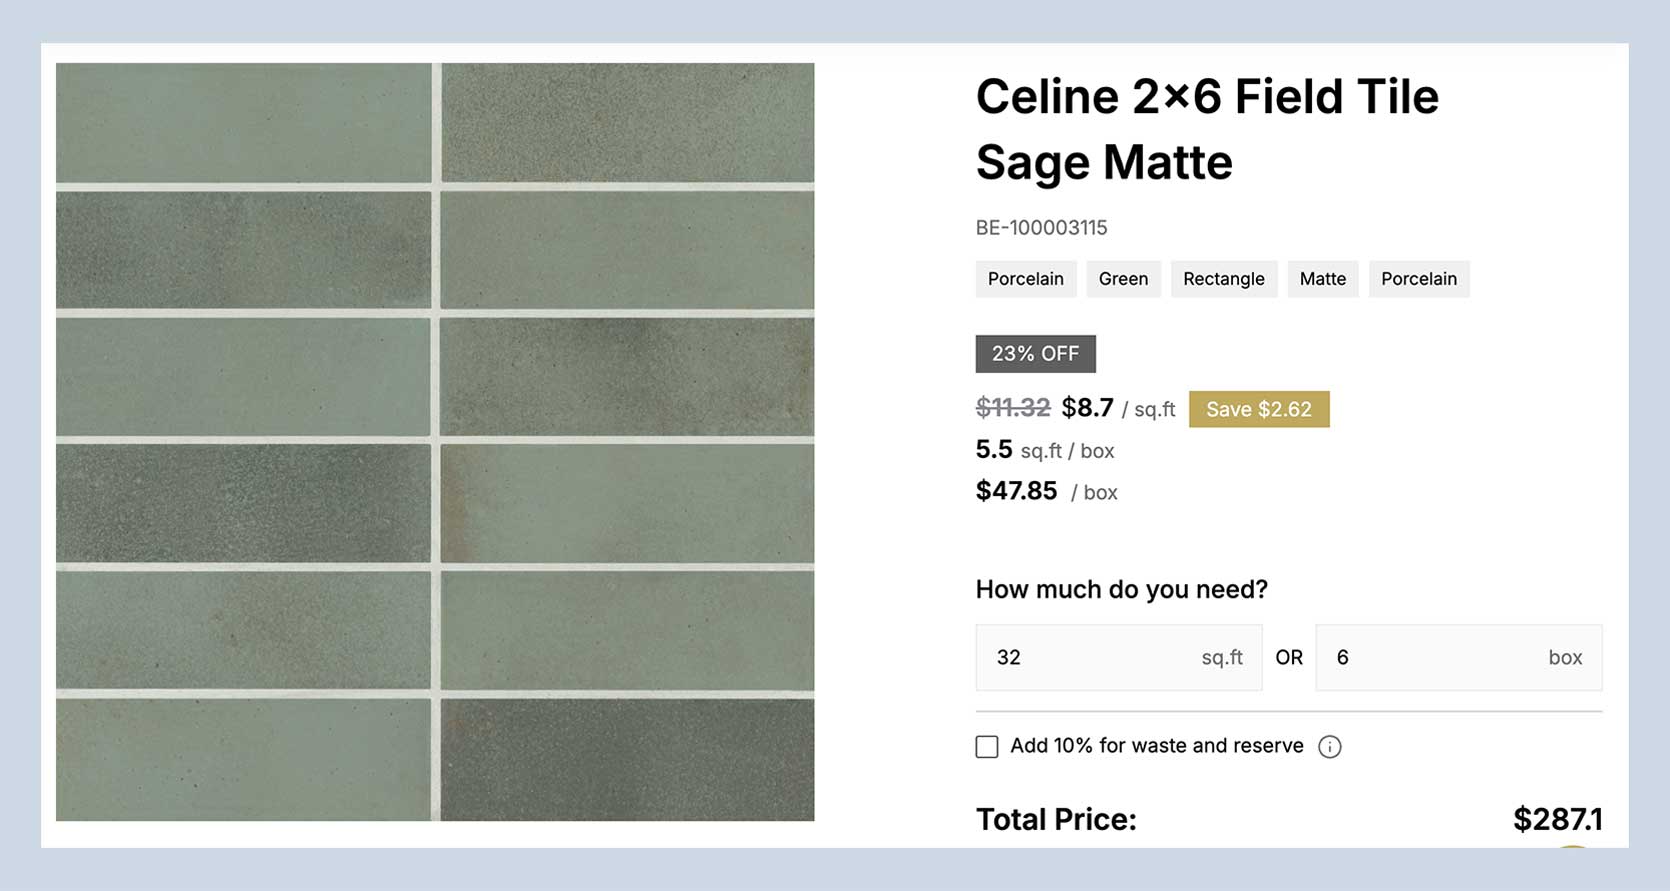Click the $8.7 per sq.ft sale price
This screenshot has height=891, width=1670.
[x=1087, y=408]
